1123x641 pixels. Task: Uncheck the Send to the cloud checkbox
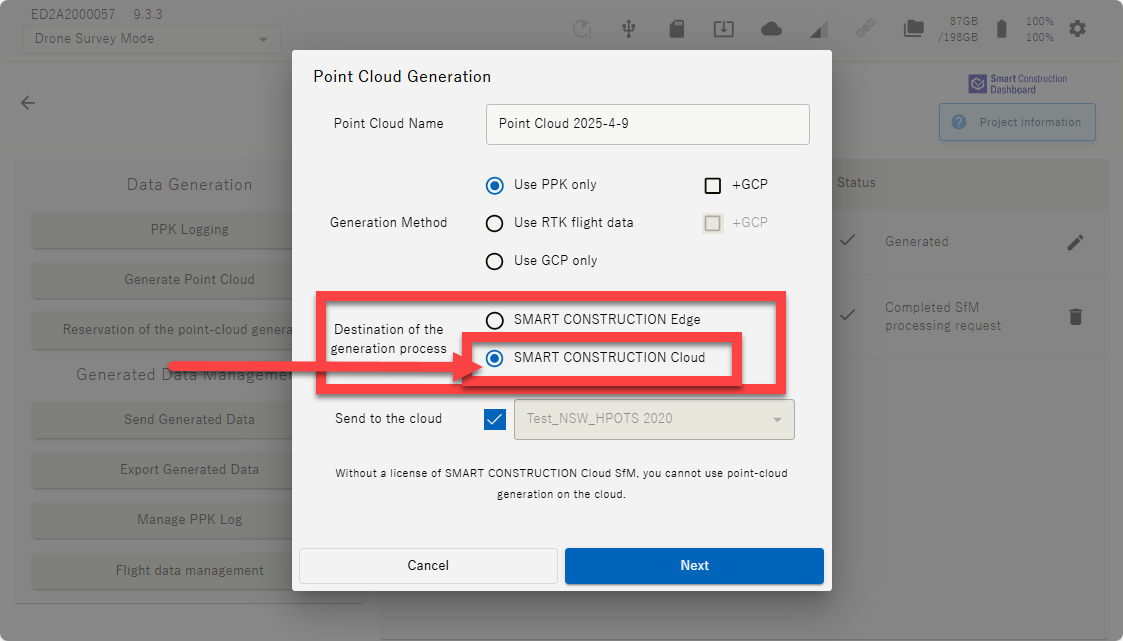(495, 419)
